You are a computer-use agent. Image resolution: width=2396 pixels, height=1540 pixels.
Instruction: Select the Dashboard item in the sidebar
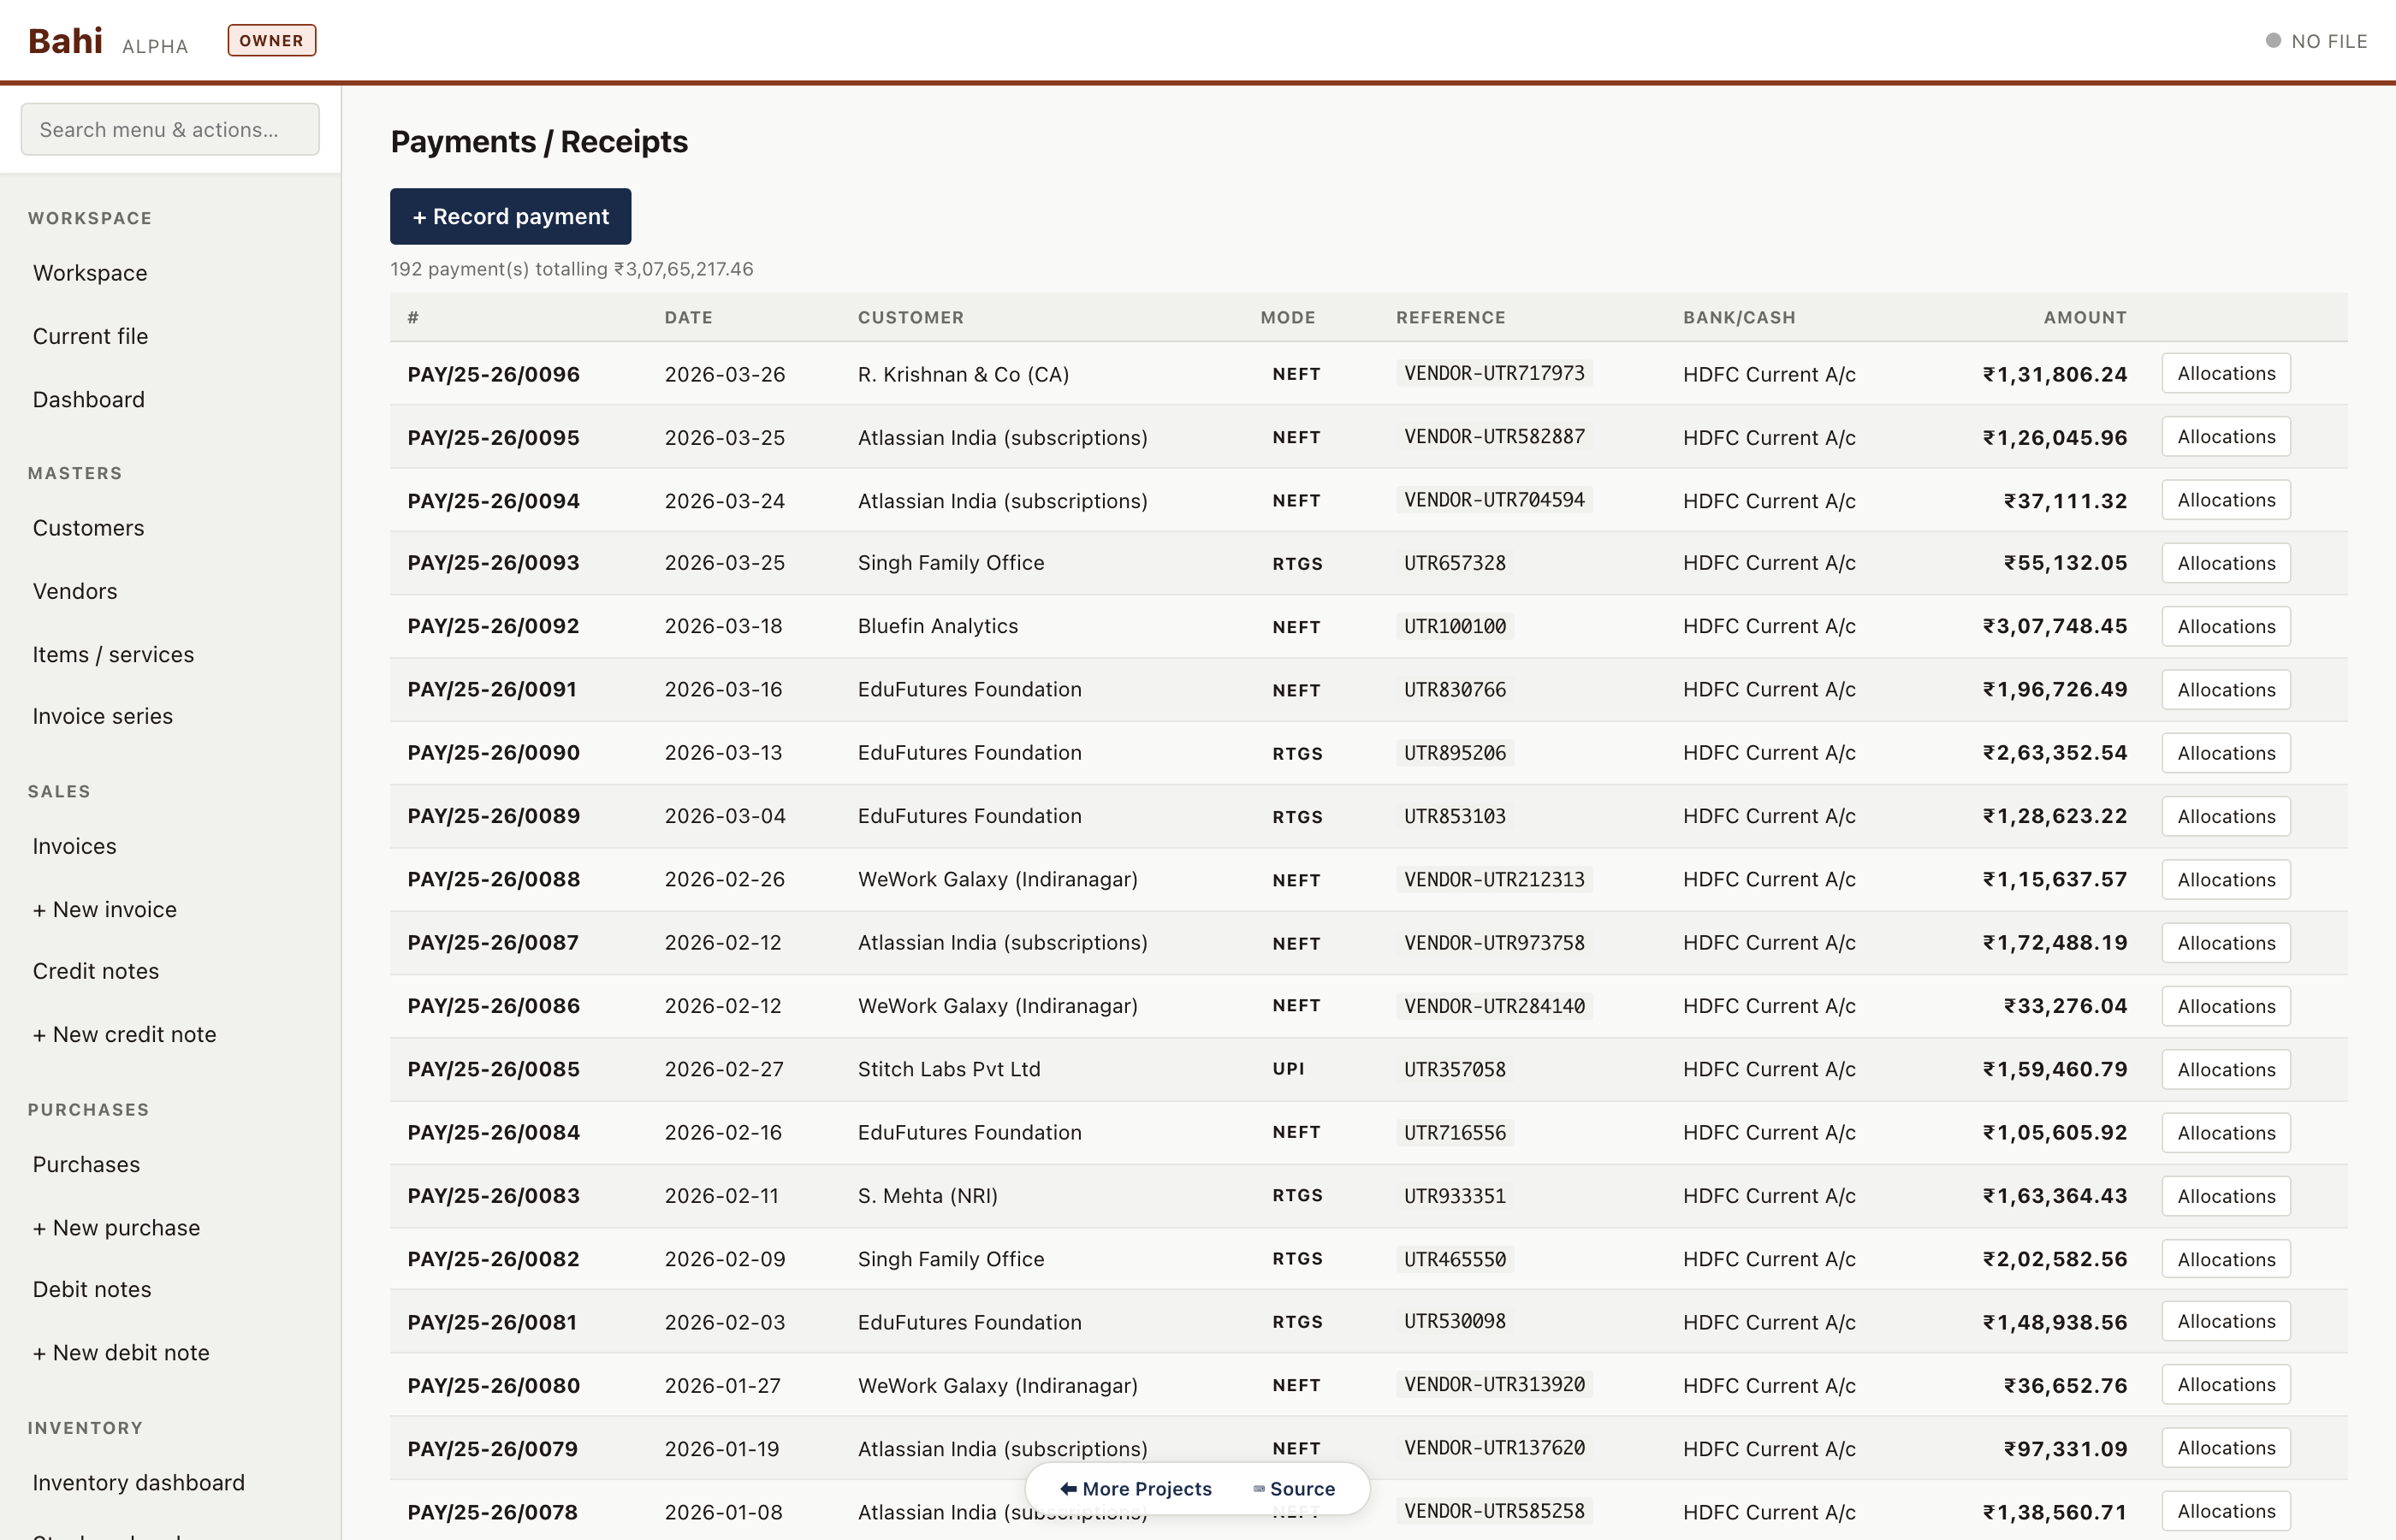coord(88,399)
